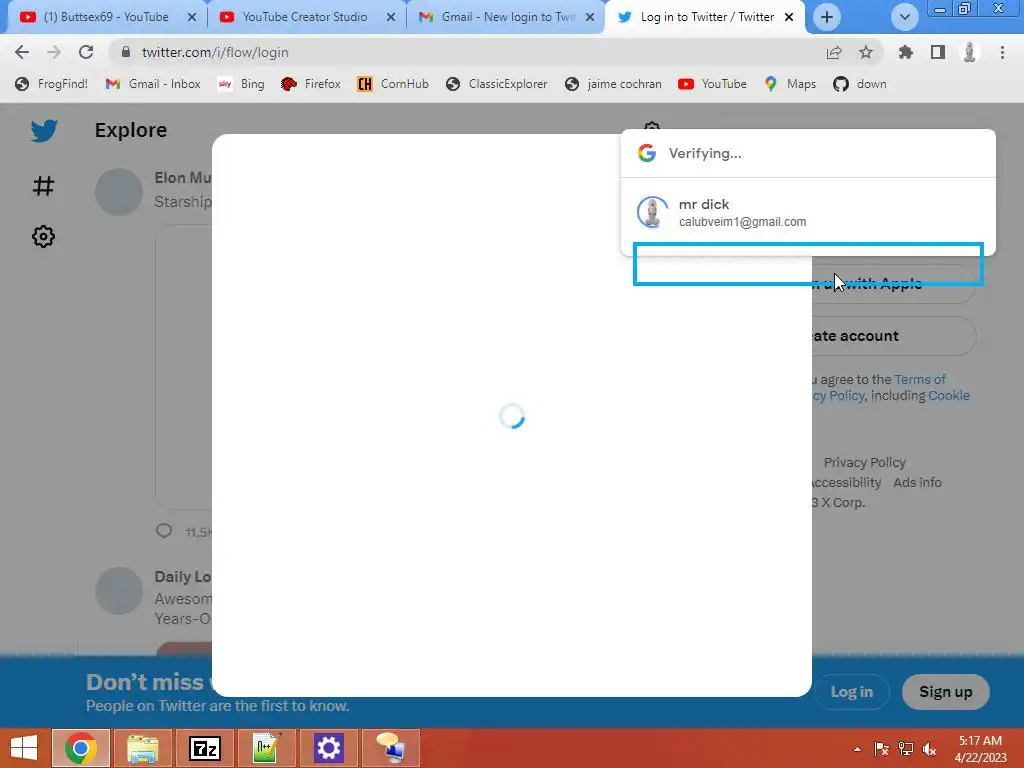Open Maps bookmark
Viewport: 1024px width, 768px height.
click(790, 84)
